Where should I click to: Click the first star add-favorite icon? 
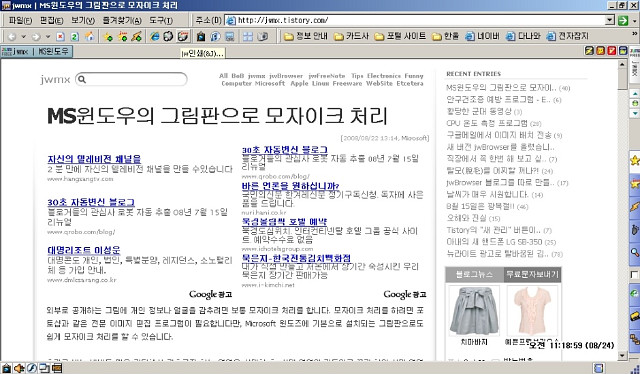108,37
